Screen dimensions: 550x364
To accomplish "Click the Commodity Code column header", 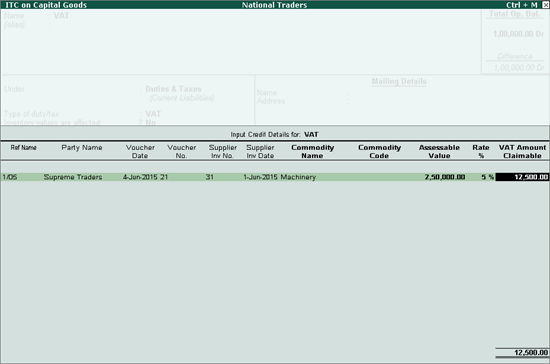I will point(379,151).
